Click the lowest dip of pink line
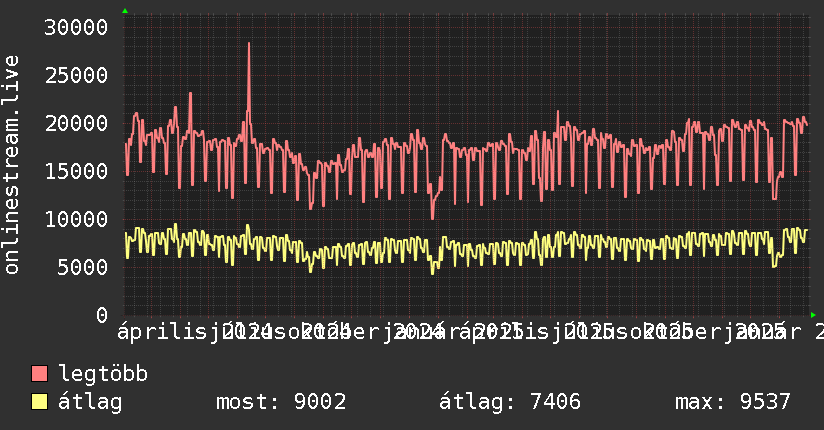 tap(432, 218)
